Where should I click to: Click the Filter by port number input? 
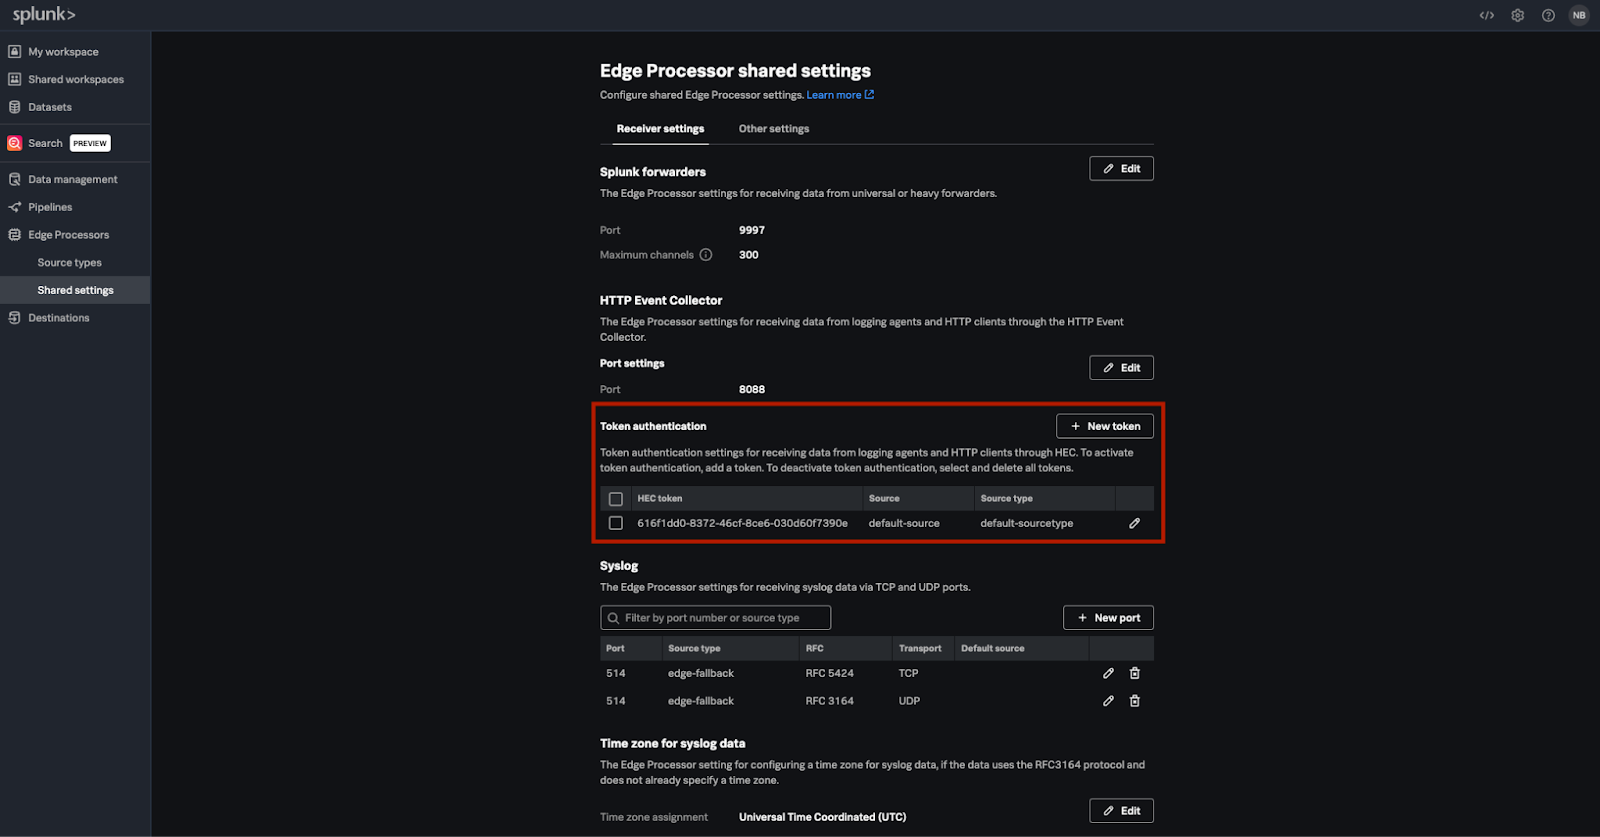click(x=715, y=618)
